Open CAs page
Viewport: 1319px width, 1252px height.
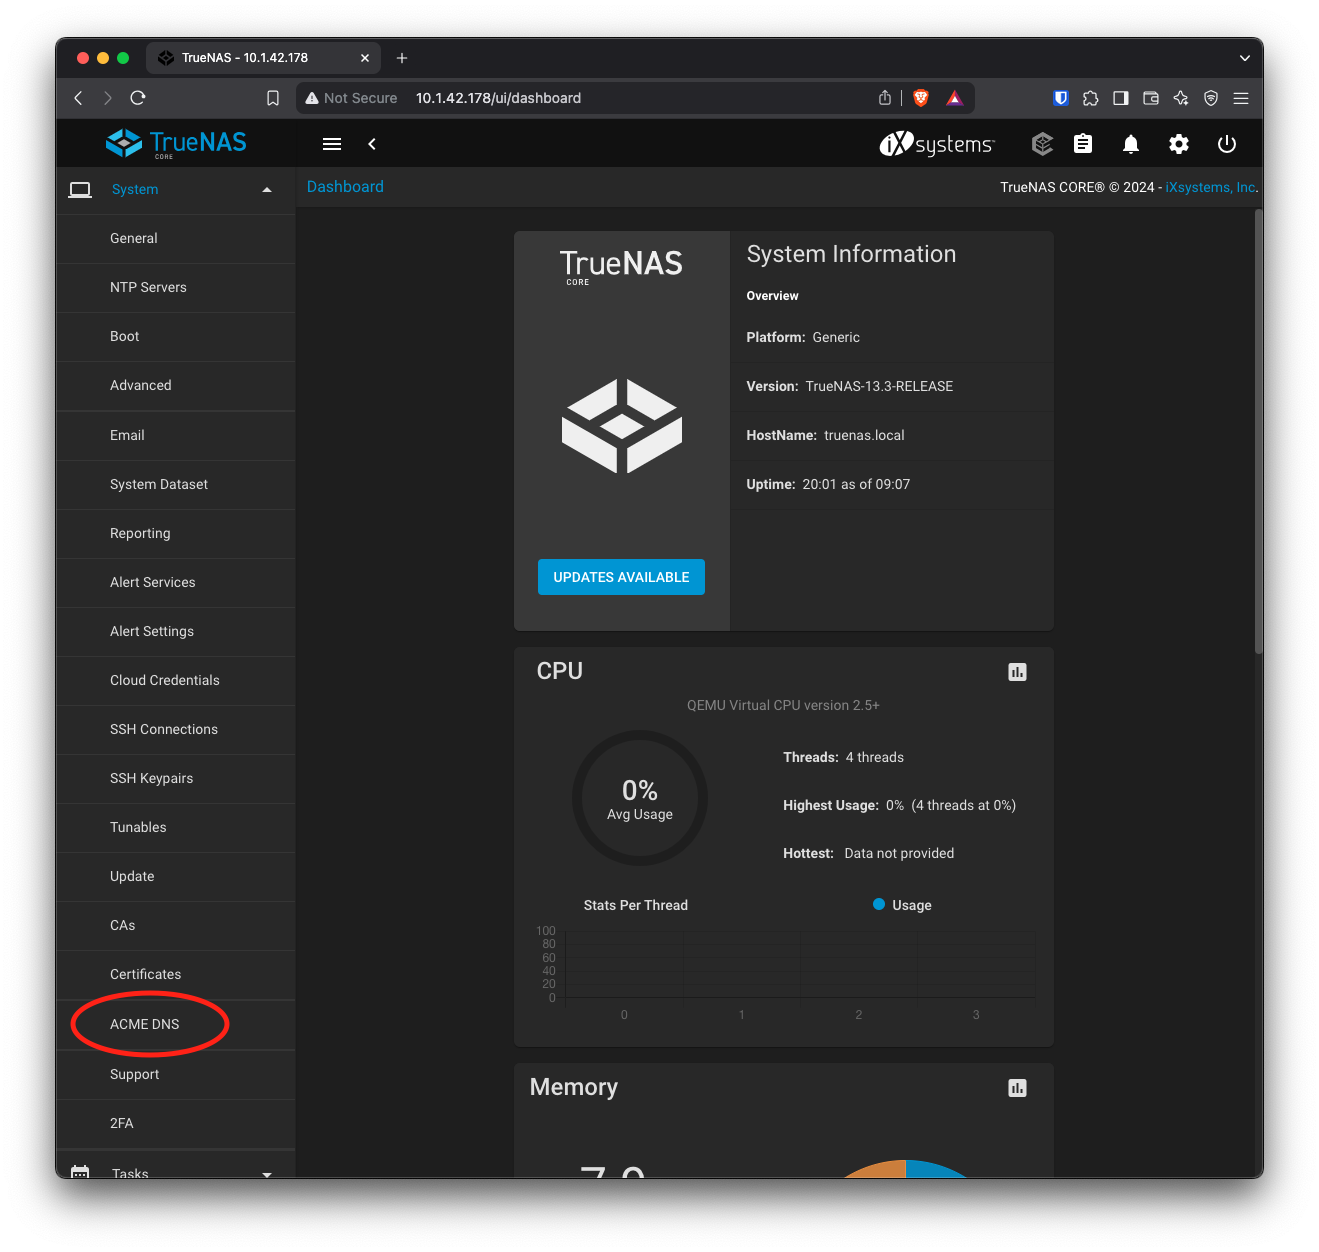point(176,926)
